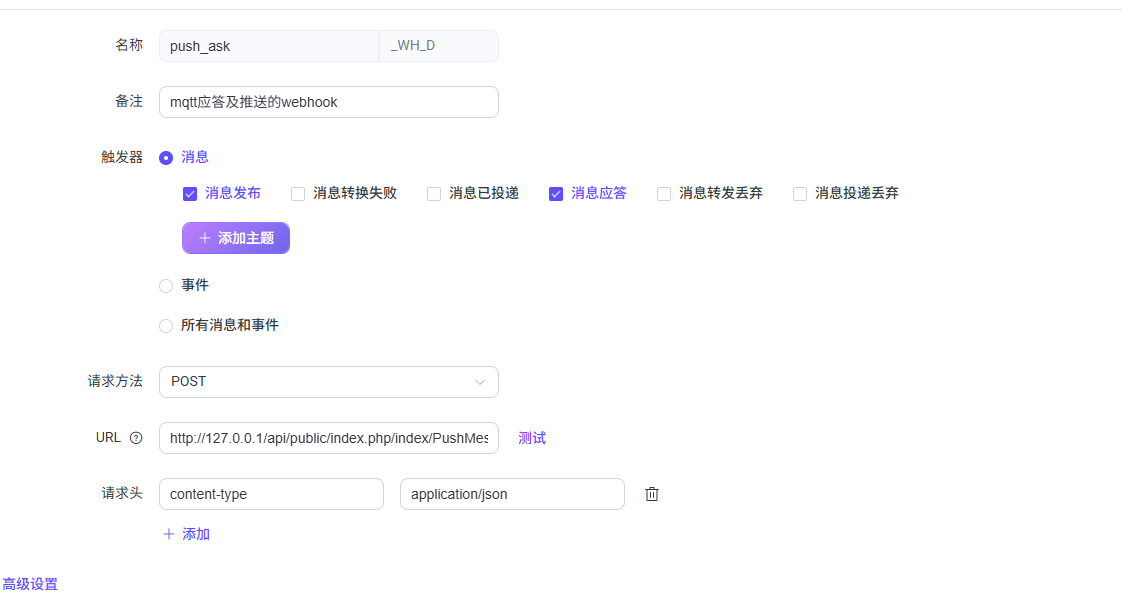Screen dimensions: 1122x602
Task: Edit the content-type header key field
Action: point(271,494)
